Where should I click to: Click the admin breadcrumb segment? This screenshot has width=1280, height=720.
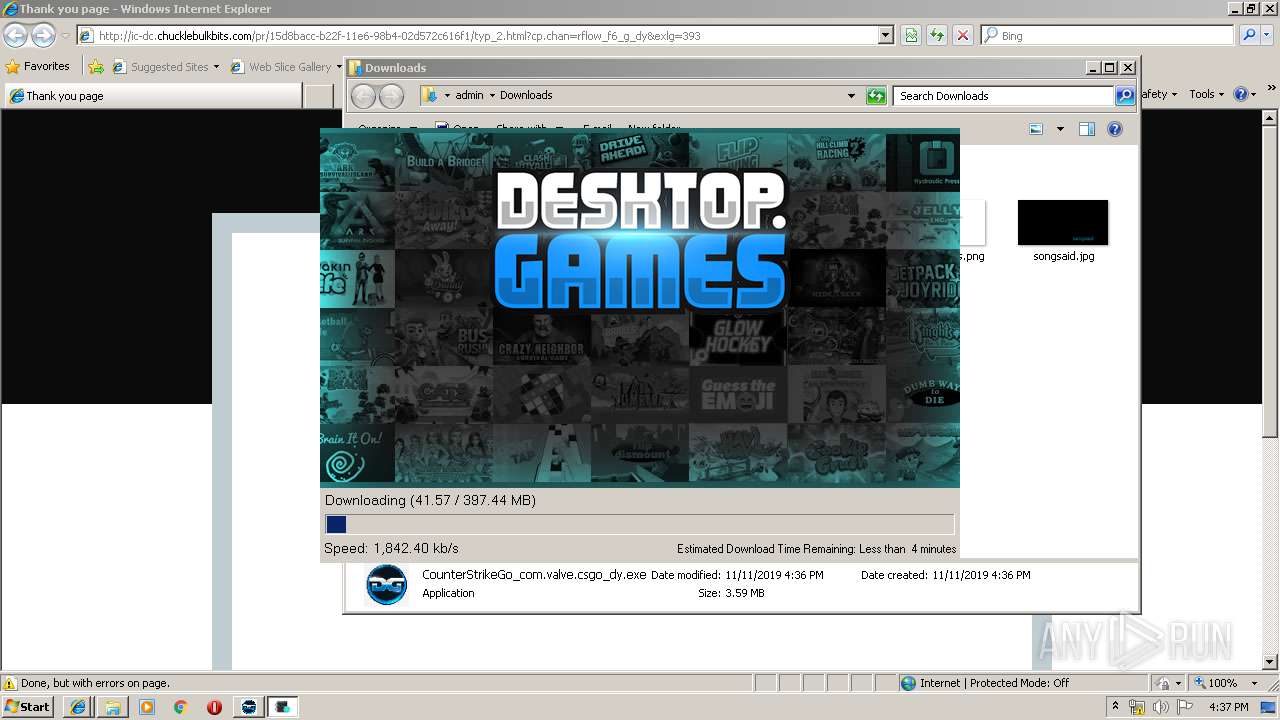[469, 96]
